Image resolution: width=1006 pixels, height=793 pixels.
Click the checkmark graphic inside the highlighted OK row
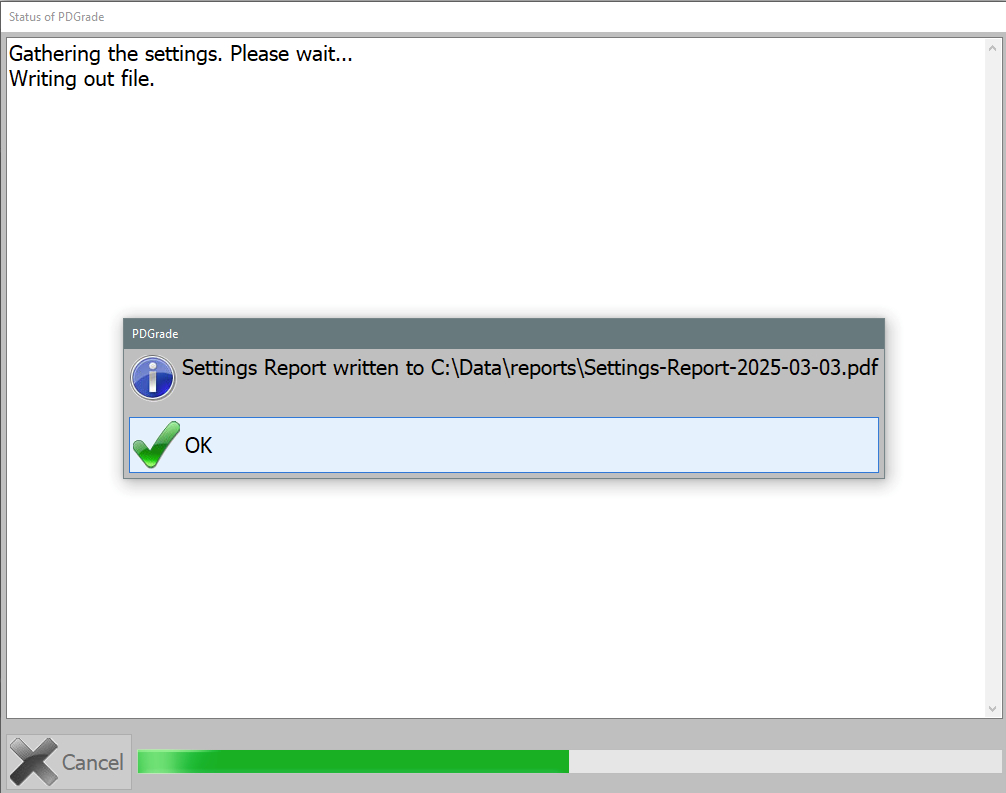155,443
